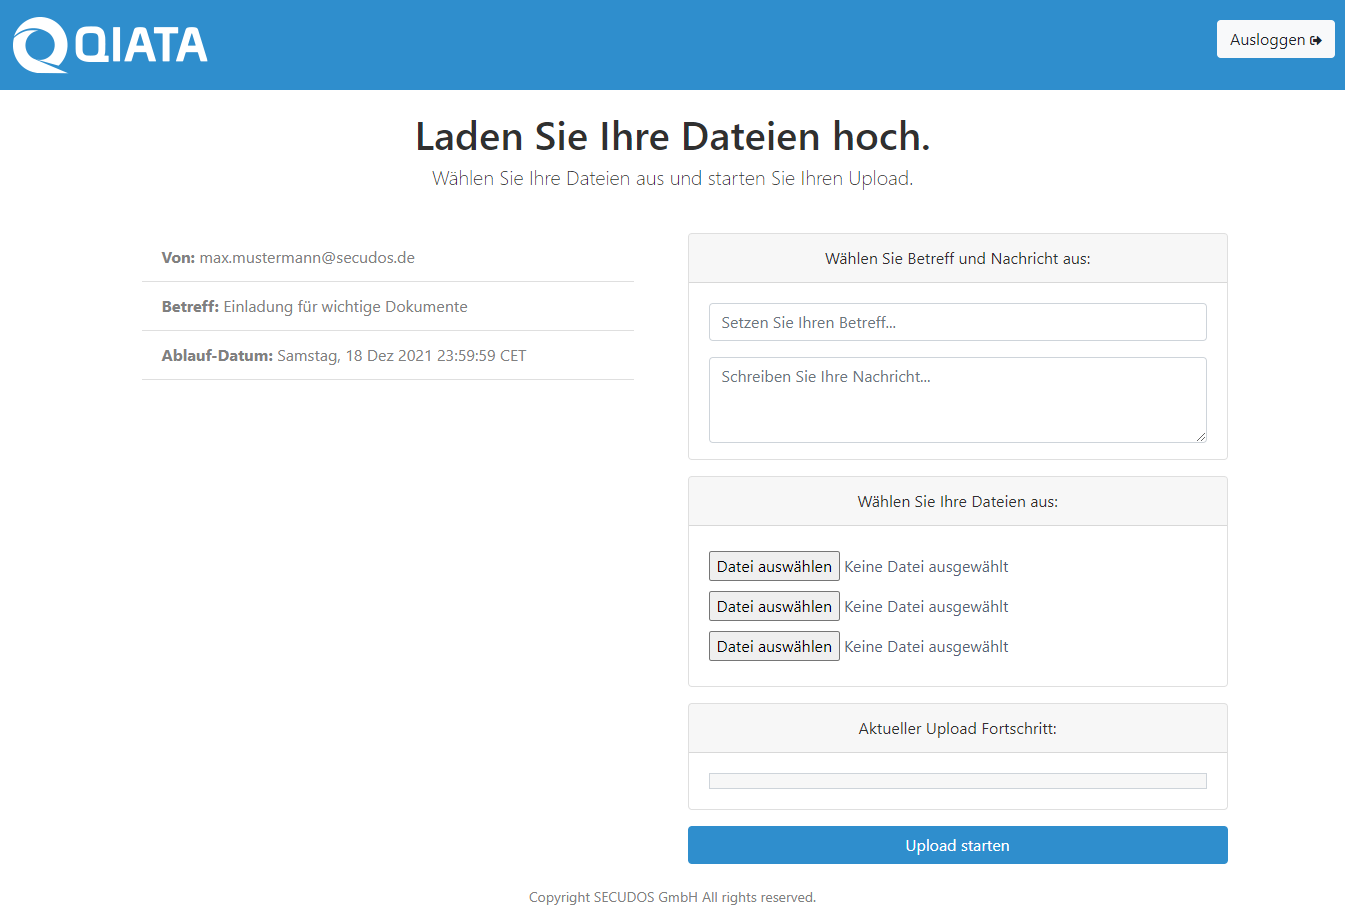
Task: Select the panel header Wählen Sie Ihre Dateien aus
Action: pyautogui.click(x=957, y=501)
